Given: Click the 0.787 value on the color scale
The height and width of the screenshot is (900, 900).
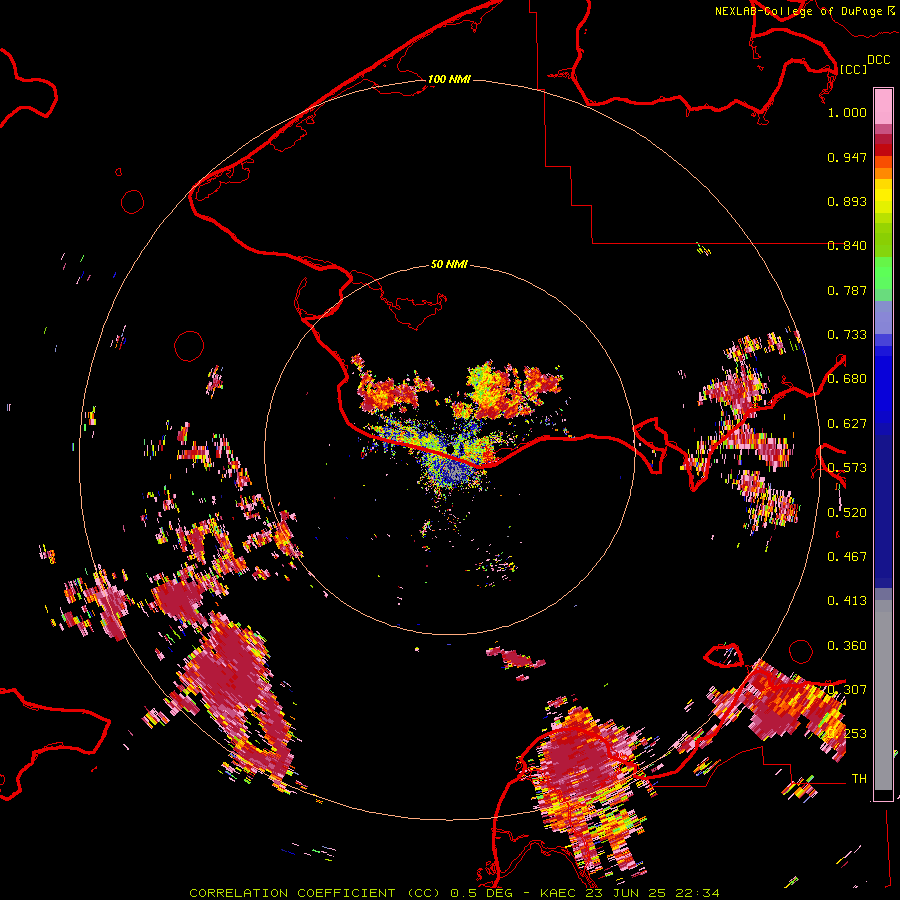Looking at the screenshot, I should 847,290.
